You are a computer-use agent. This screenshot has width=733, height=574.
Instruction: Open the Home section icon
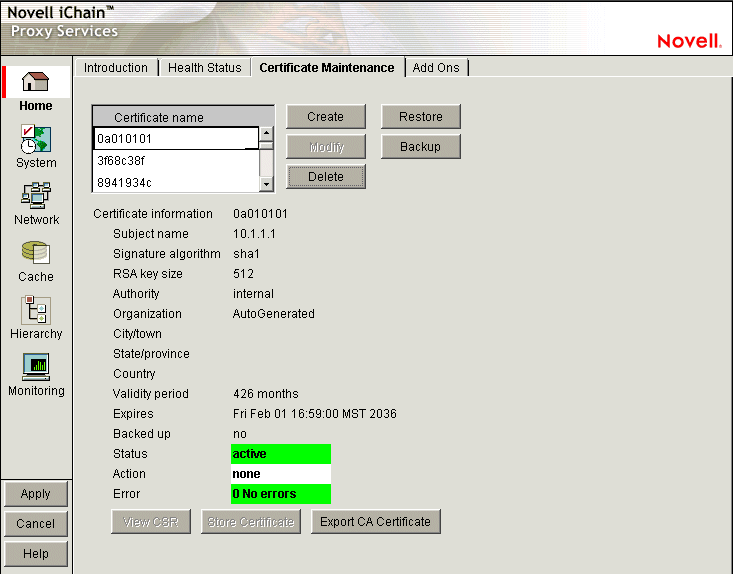(x=36, y=82)
